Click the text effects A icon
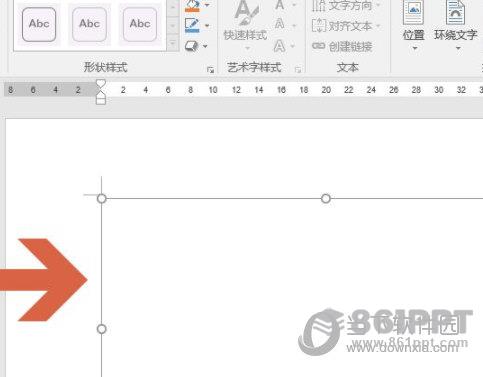Image resolution: width=483 pixels, height=377 pixels. pyautogui.click(x=280, y=46)
